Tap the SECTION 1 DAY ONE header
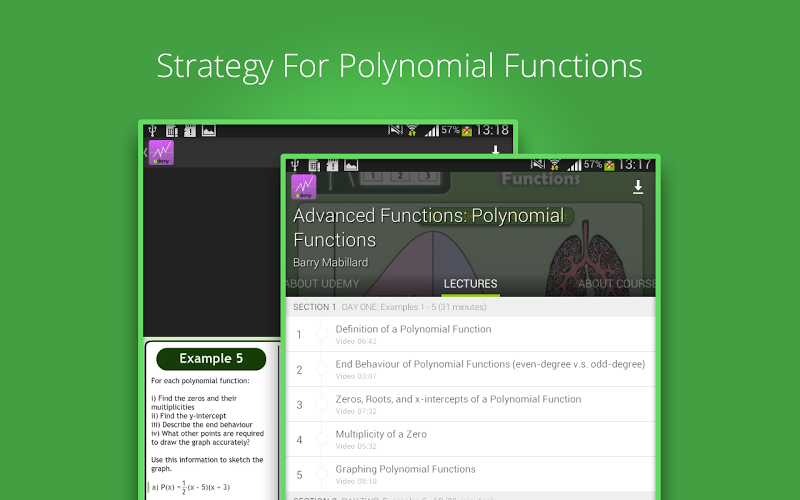The height and width of the screenshot is (500, 800). [x=470, y=307]
